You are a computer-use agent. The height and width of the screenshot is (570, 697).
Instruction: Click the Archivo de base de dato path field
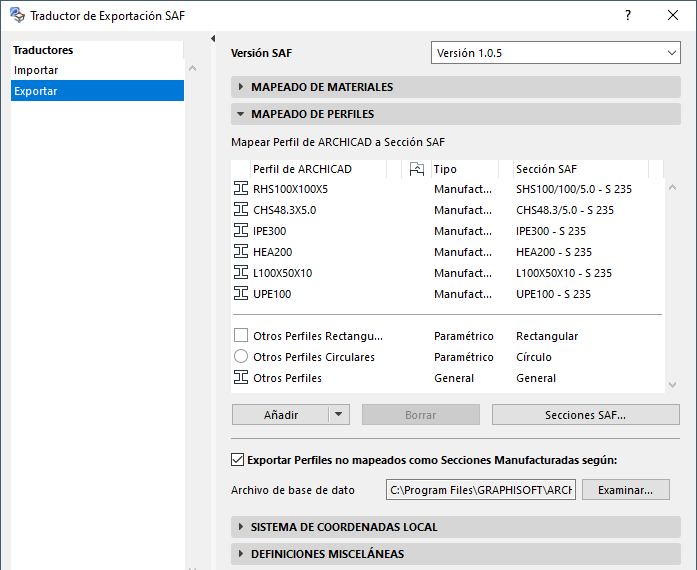[481, 490]
